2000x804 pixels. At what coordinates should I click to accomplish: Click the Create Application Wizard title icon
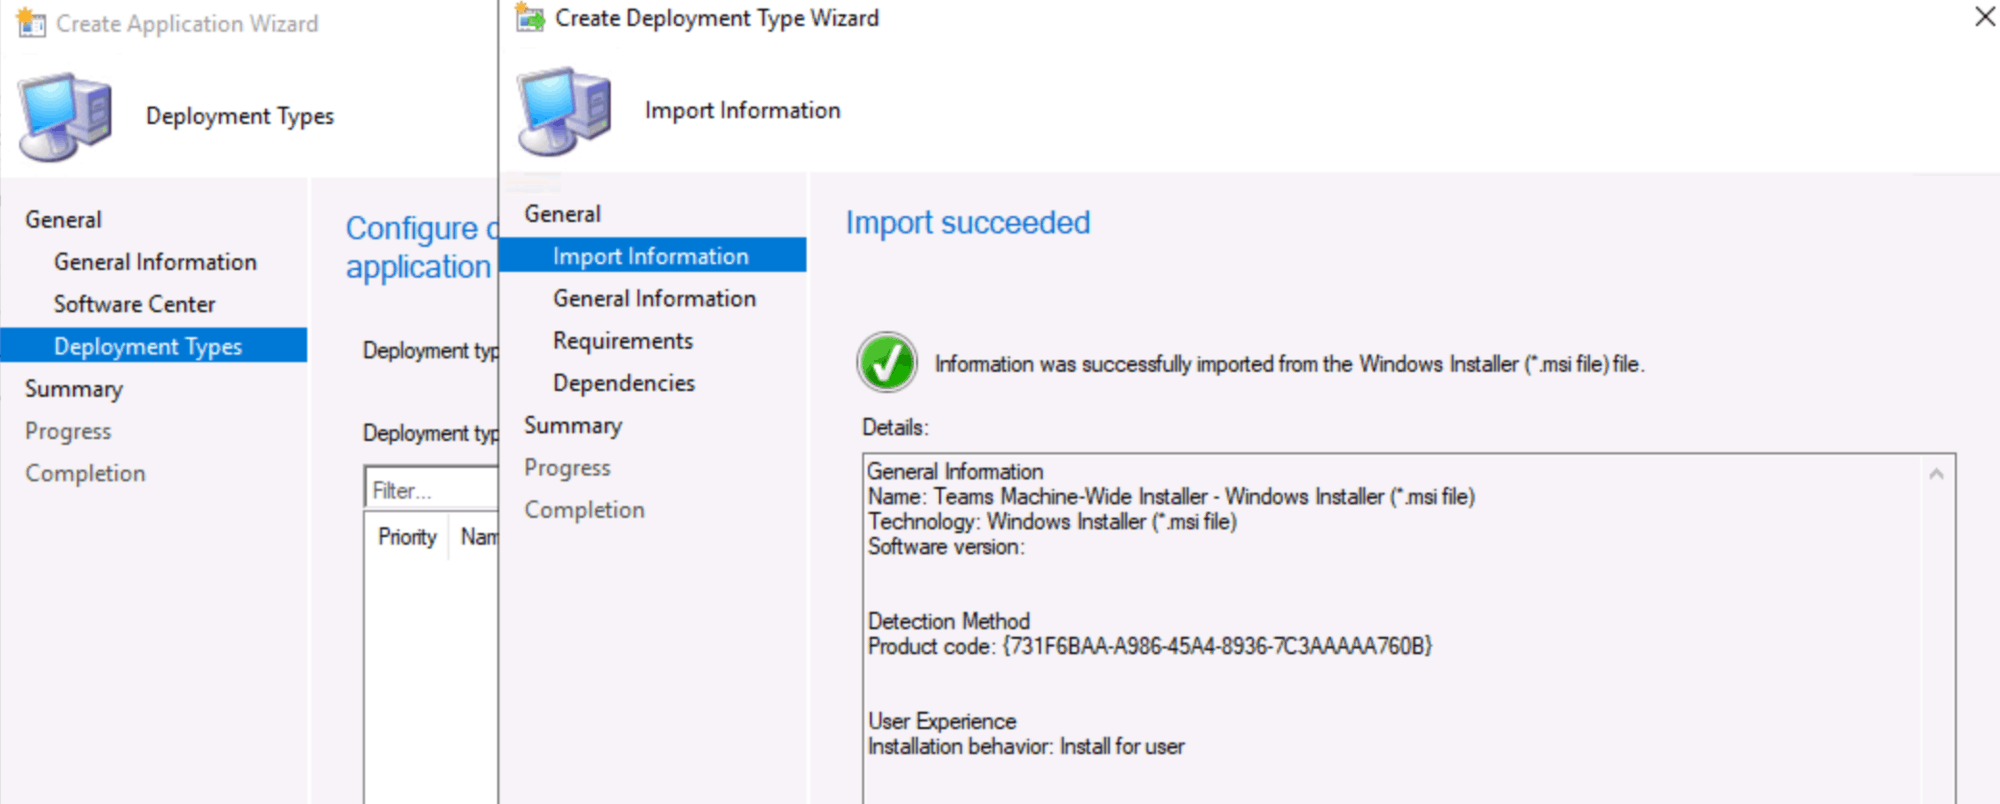[x=31, y=22]
